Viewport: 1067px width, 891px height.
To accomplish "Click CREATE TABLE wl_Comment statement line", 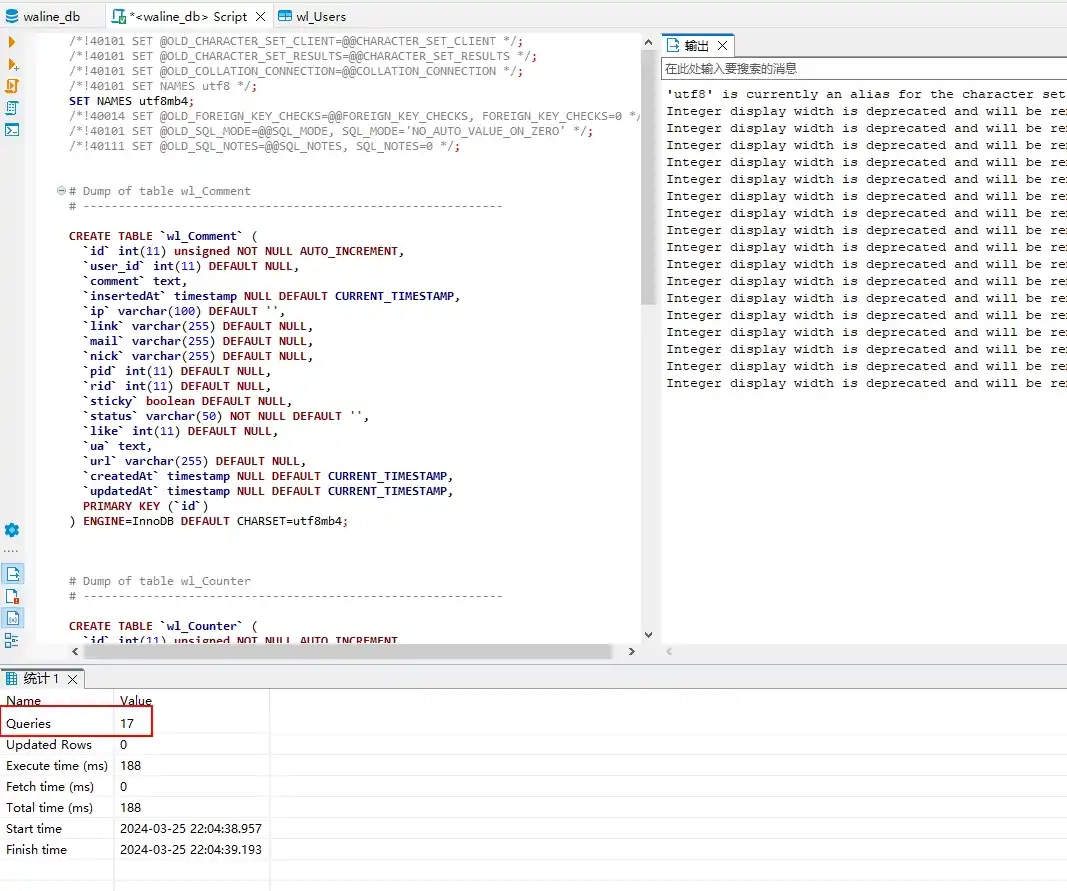I will tap(163, 236).
